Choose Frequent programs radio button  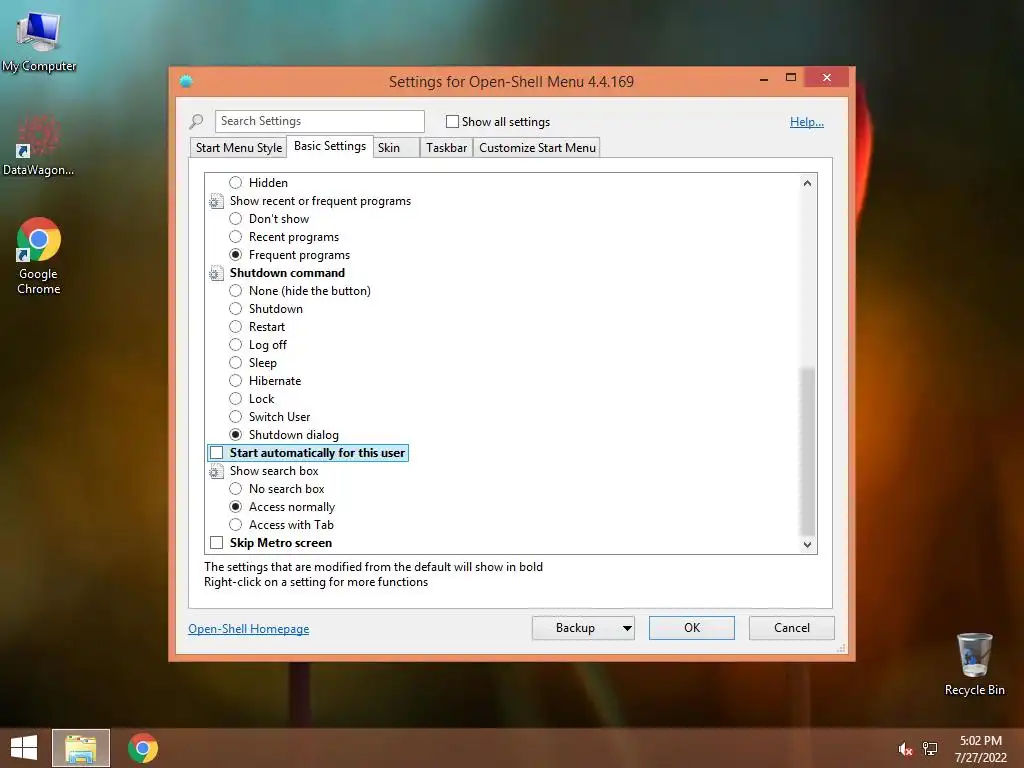coord(236,255)
